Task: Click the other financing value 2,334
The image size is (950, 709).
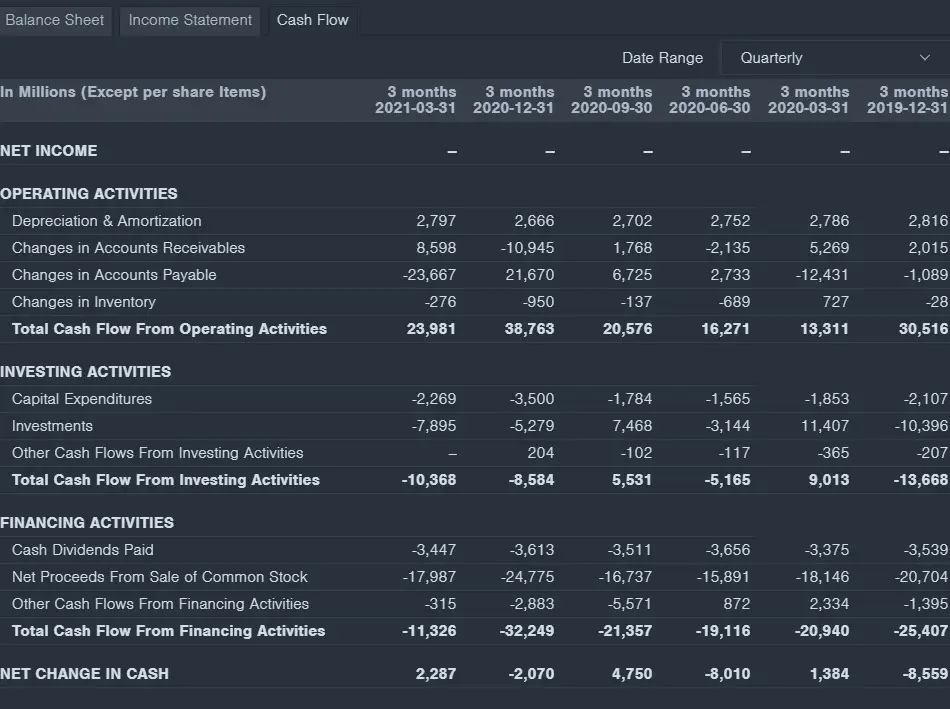Action: click(829, 604)
